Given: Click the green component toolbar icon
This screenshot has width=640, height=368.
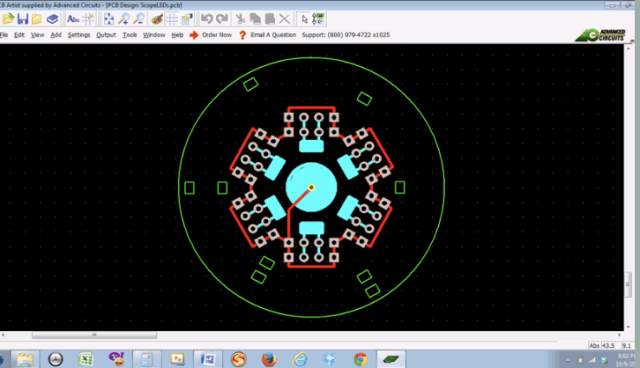Looking at the screenshot, I should (318, 19).
